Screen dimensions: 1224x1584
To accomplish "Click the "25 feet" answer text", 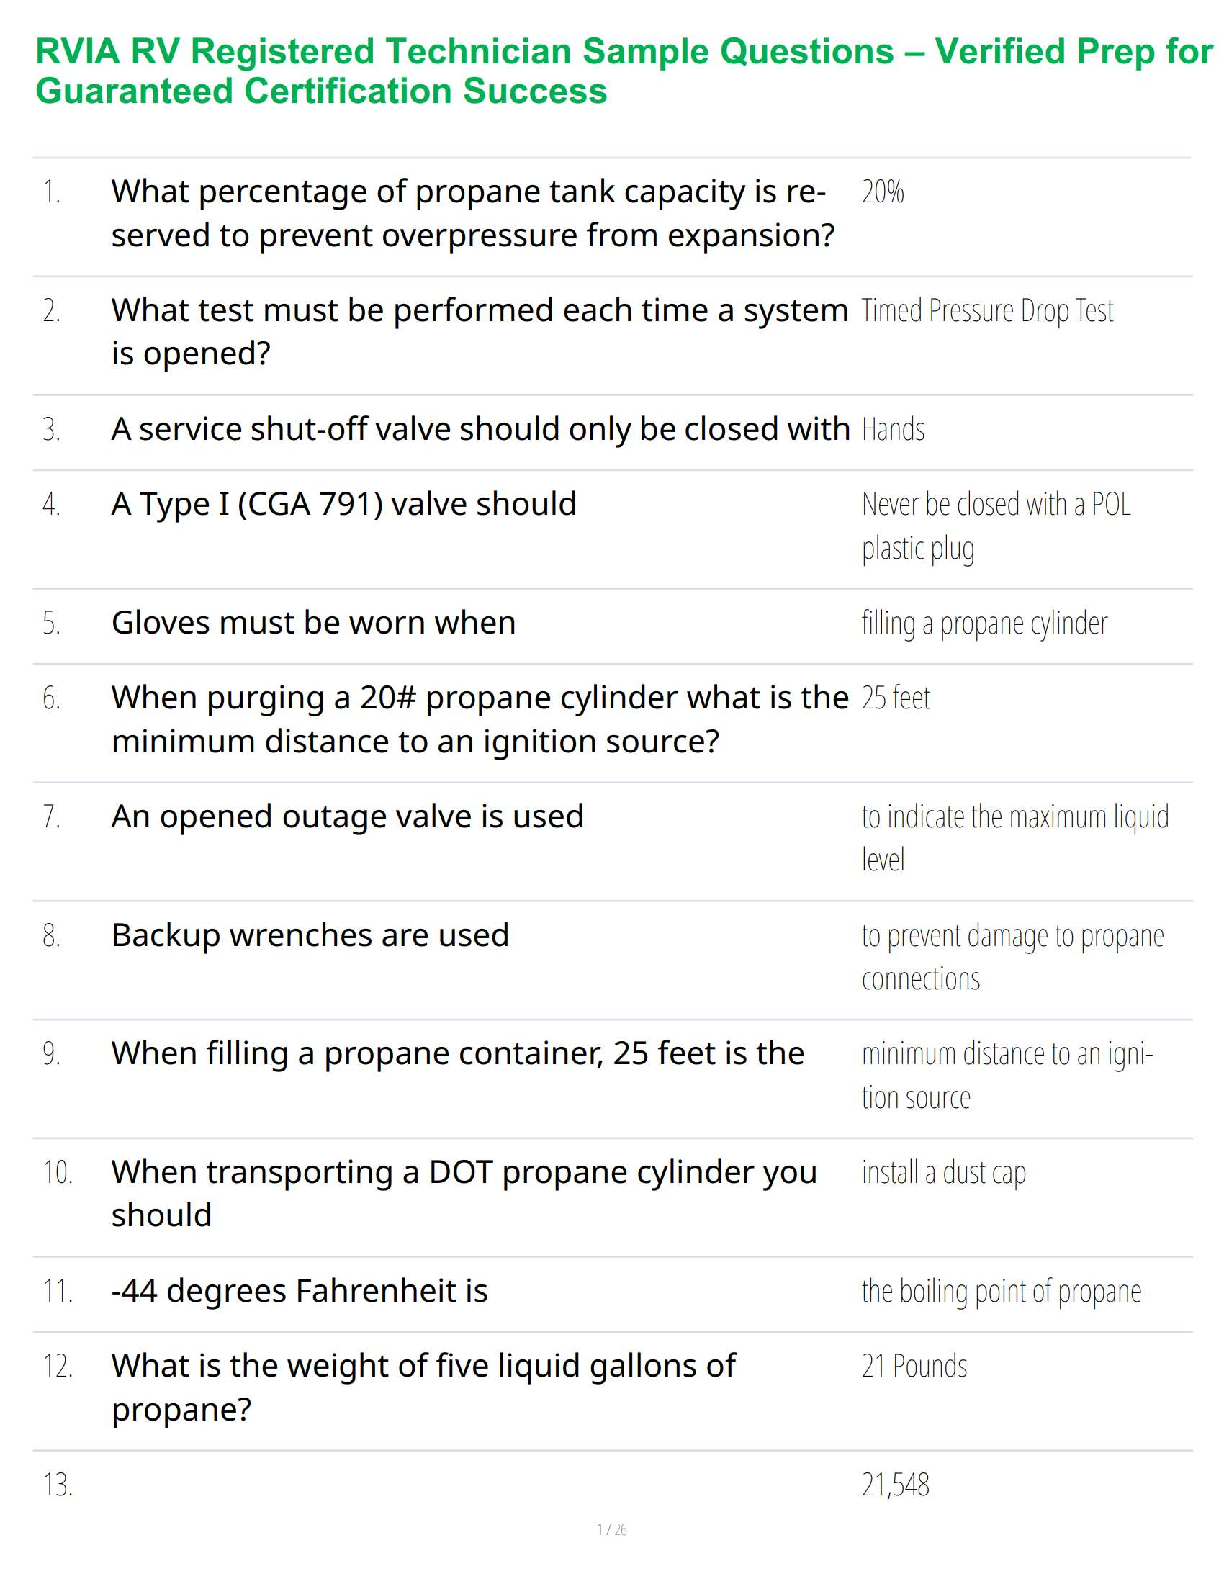I will click(895, 698).
